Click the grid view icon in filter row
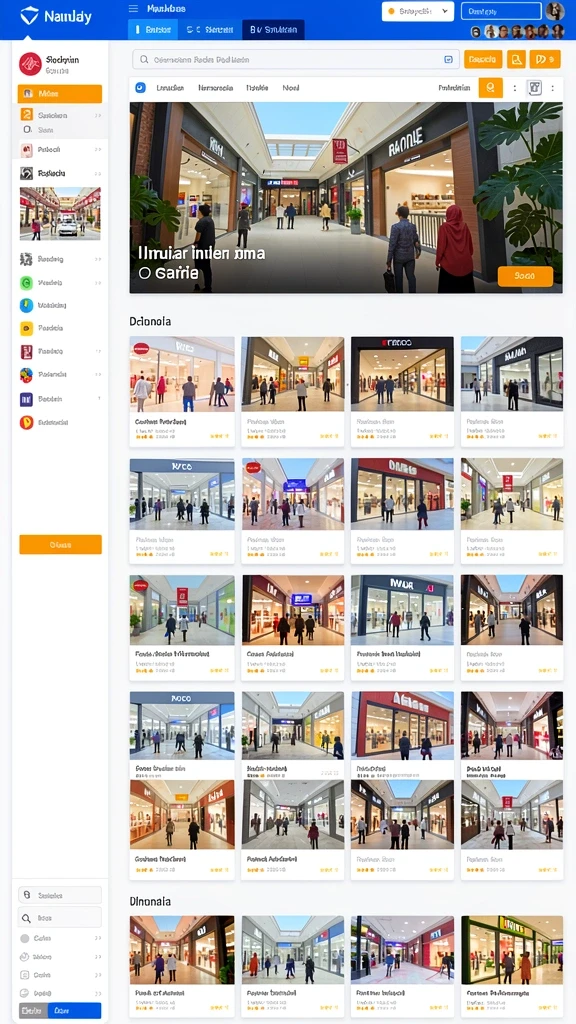The image size is (576, 1024). point(535,88)
